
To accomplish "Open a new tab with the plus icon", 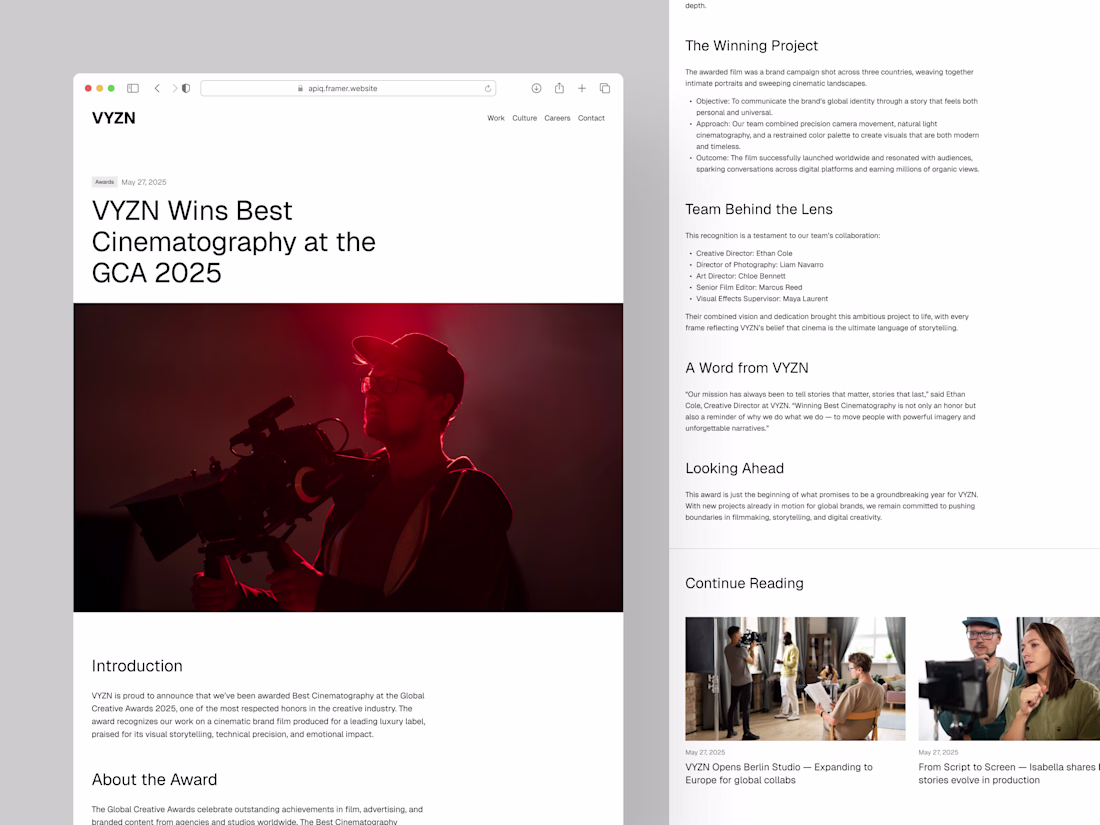I will pos(582,88).
